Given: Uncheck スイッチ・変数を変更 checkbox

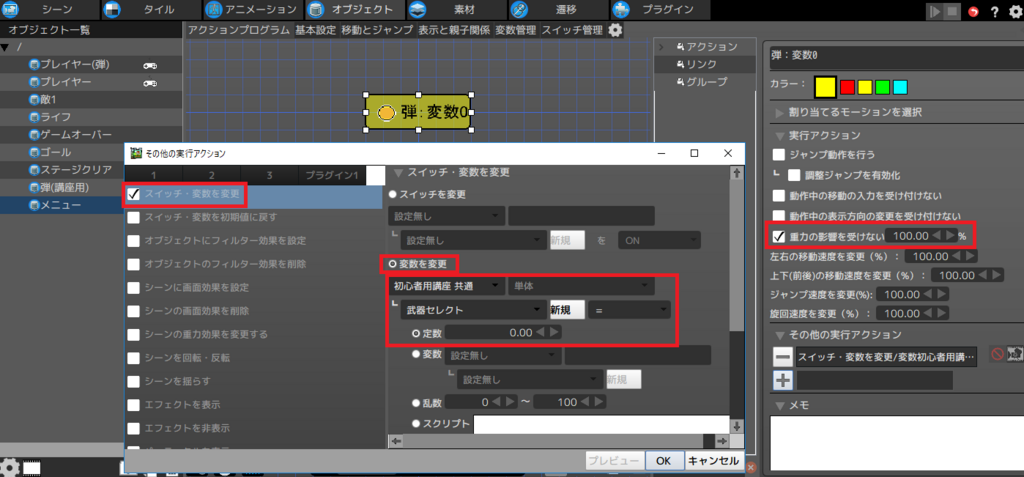Looking at the screenshot, I should (133, 194).
